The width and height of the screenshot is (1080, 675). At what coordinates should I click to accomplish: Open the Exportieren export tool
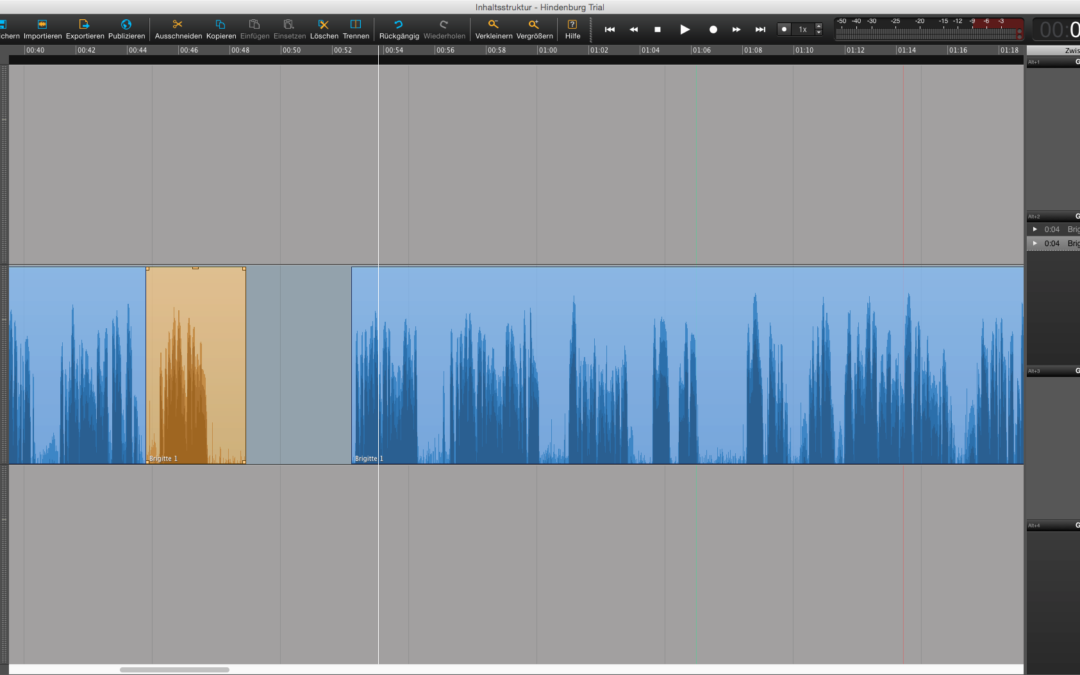84,25
